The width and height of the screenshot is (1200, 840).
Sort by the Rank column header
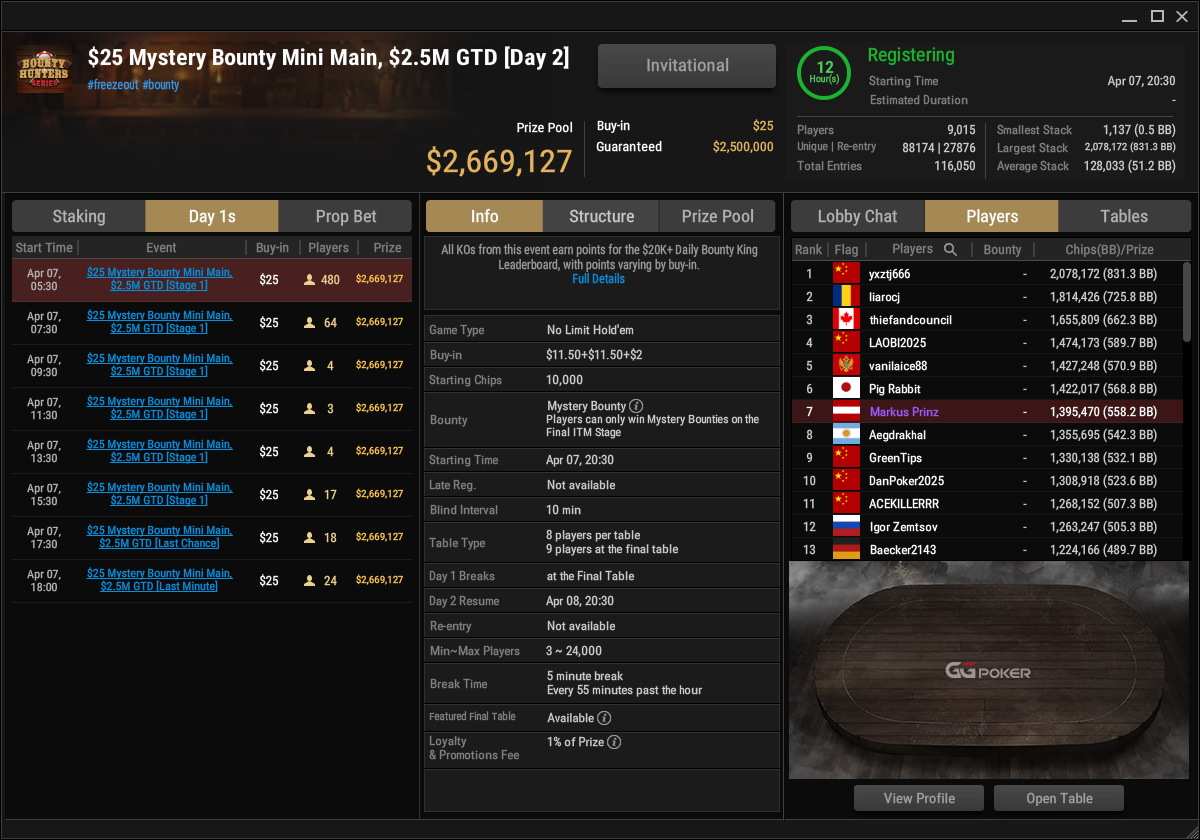[808, 250]
